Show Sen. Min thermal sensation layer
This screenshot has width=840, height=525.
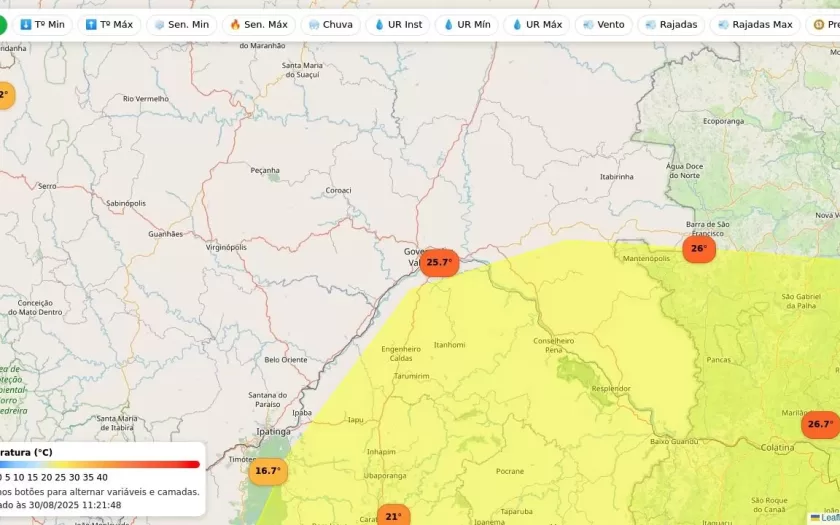181,24
